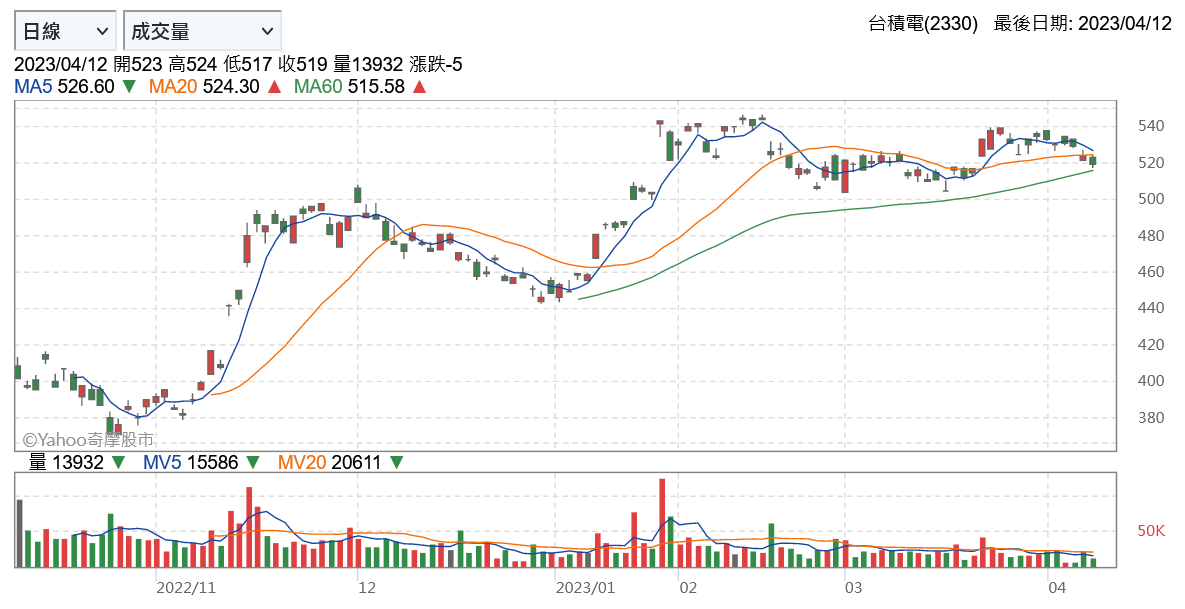Image resolution: width=1185 pixels, height=609 pixels.
Task: Click the MA20 524.30 label
Action: pos(204,87)
